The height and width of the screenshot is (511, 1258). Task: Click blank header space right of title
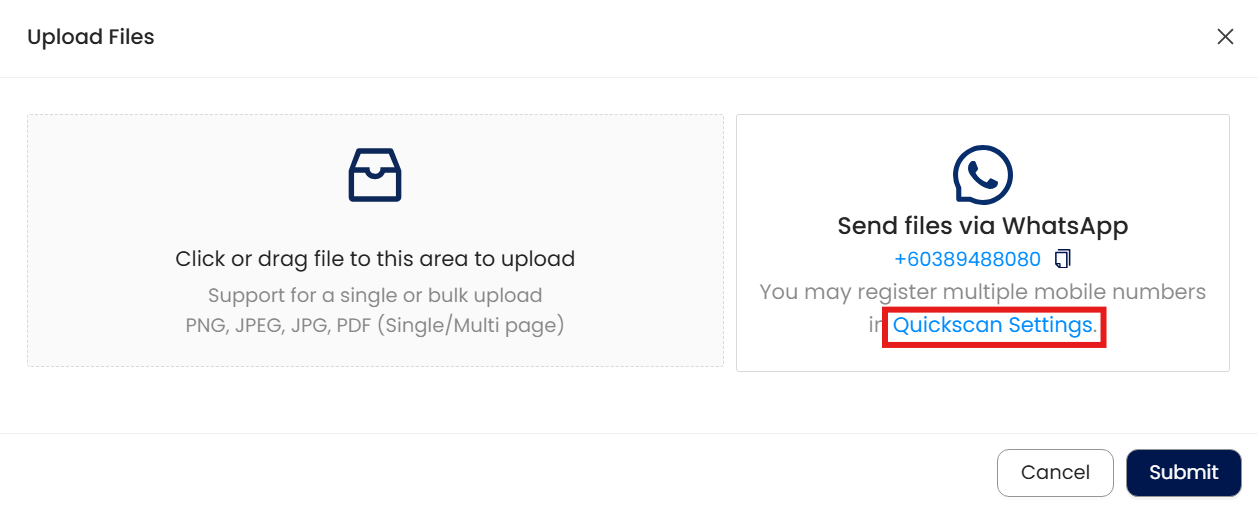pyautogui.click(x=650, y=37)
